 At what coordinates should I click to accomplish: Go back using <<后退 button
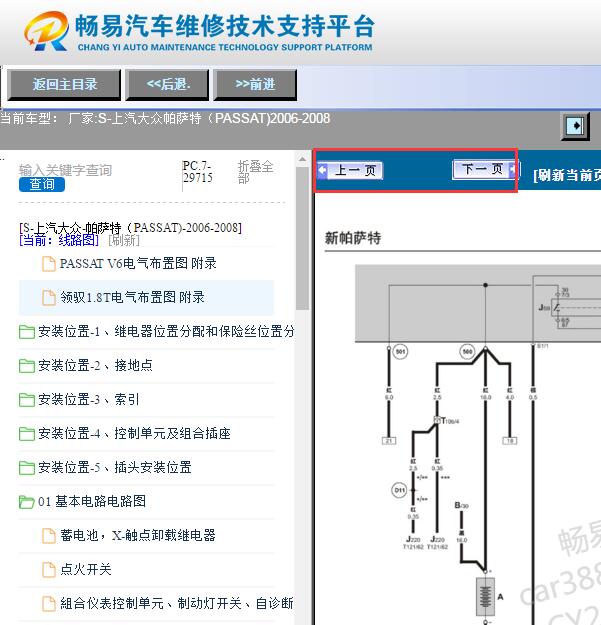(x=167, y=85)
